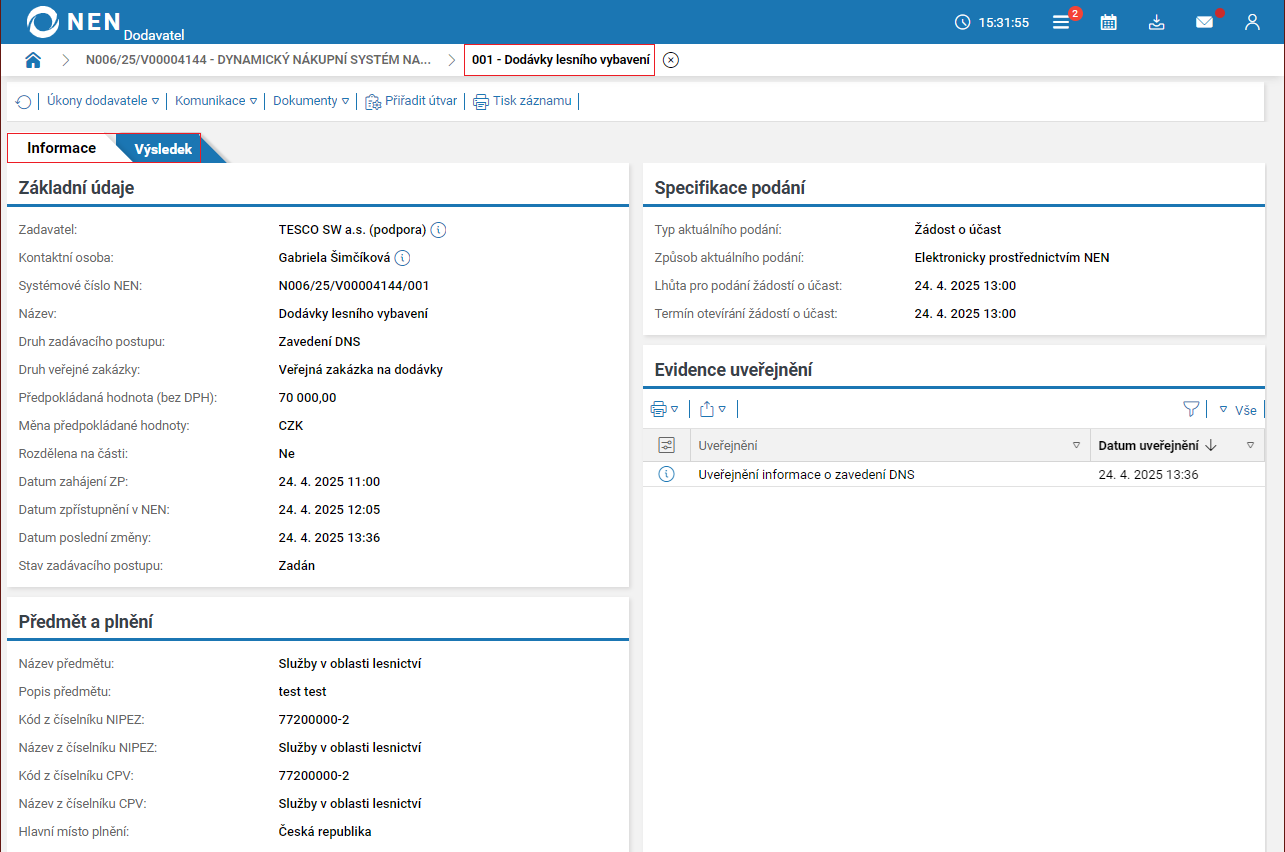Image resolution: width=1285 pixels, height=852 pixels.
Task: Go to home via house icon
Action: click(x=33, y=60)
